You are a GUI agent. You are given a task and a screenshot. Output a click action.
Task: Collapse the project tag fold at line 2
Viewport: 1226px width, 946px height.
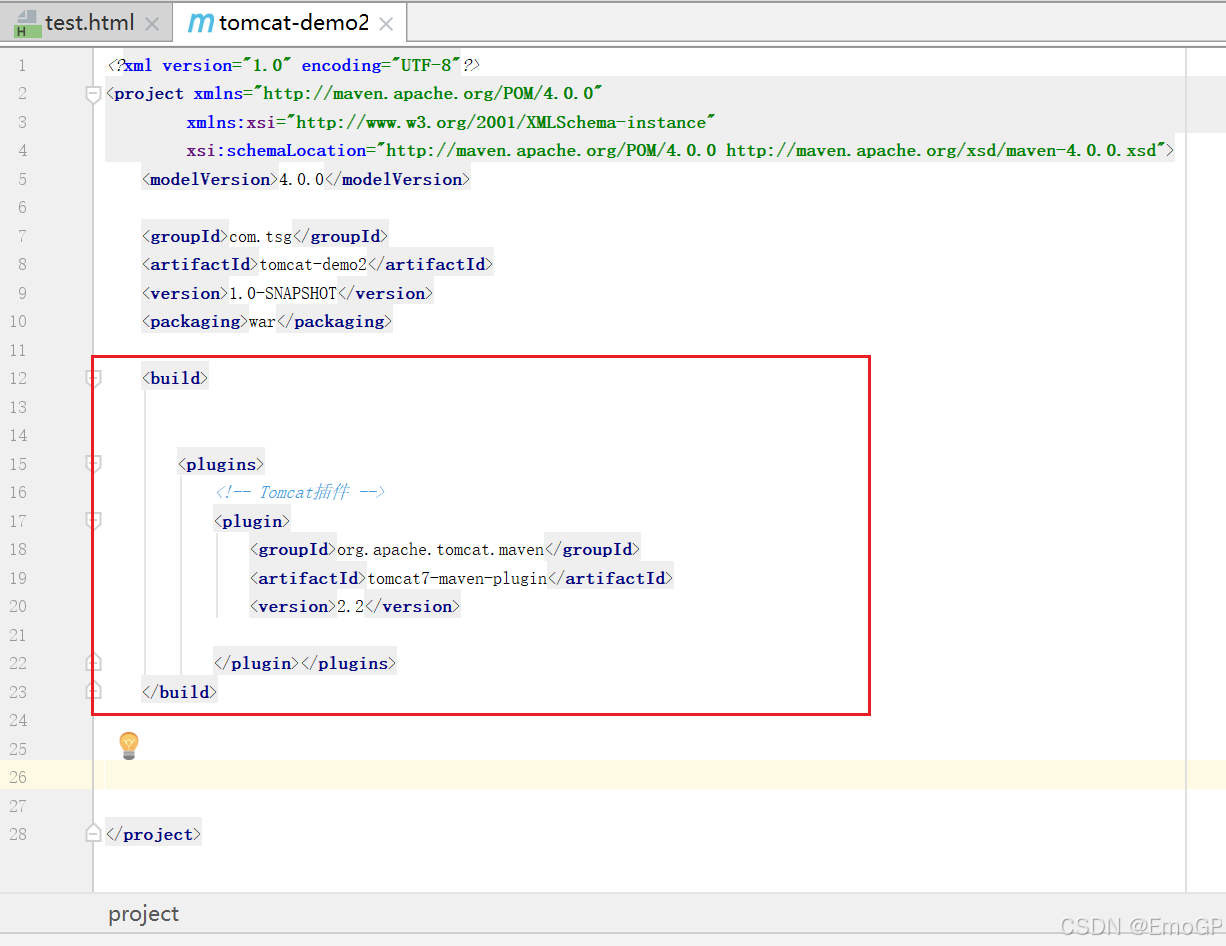pos(93,94)
